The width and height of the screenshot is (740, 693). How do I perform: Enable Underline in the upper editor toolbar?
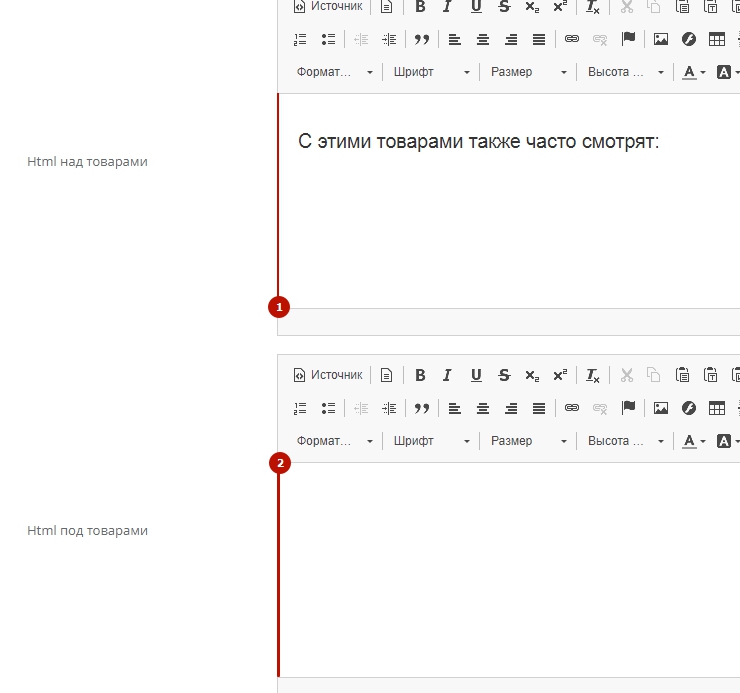pyautogui.click(x=476, y=7)
